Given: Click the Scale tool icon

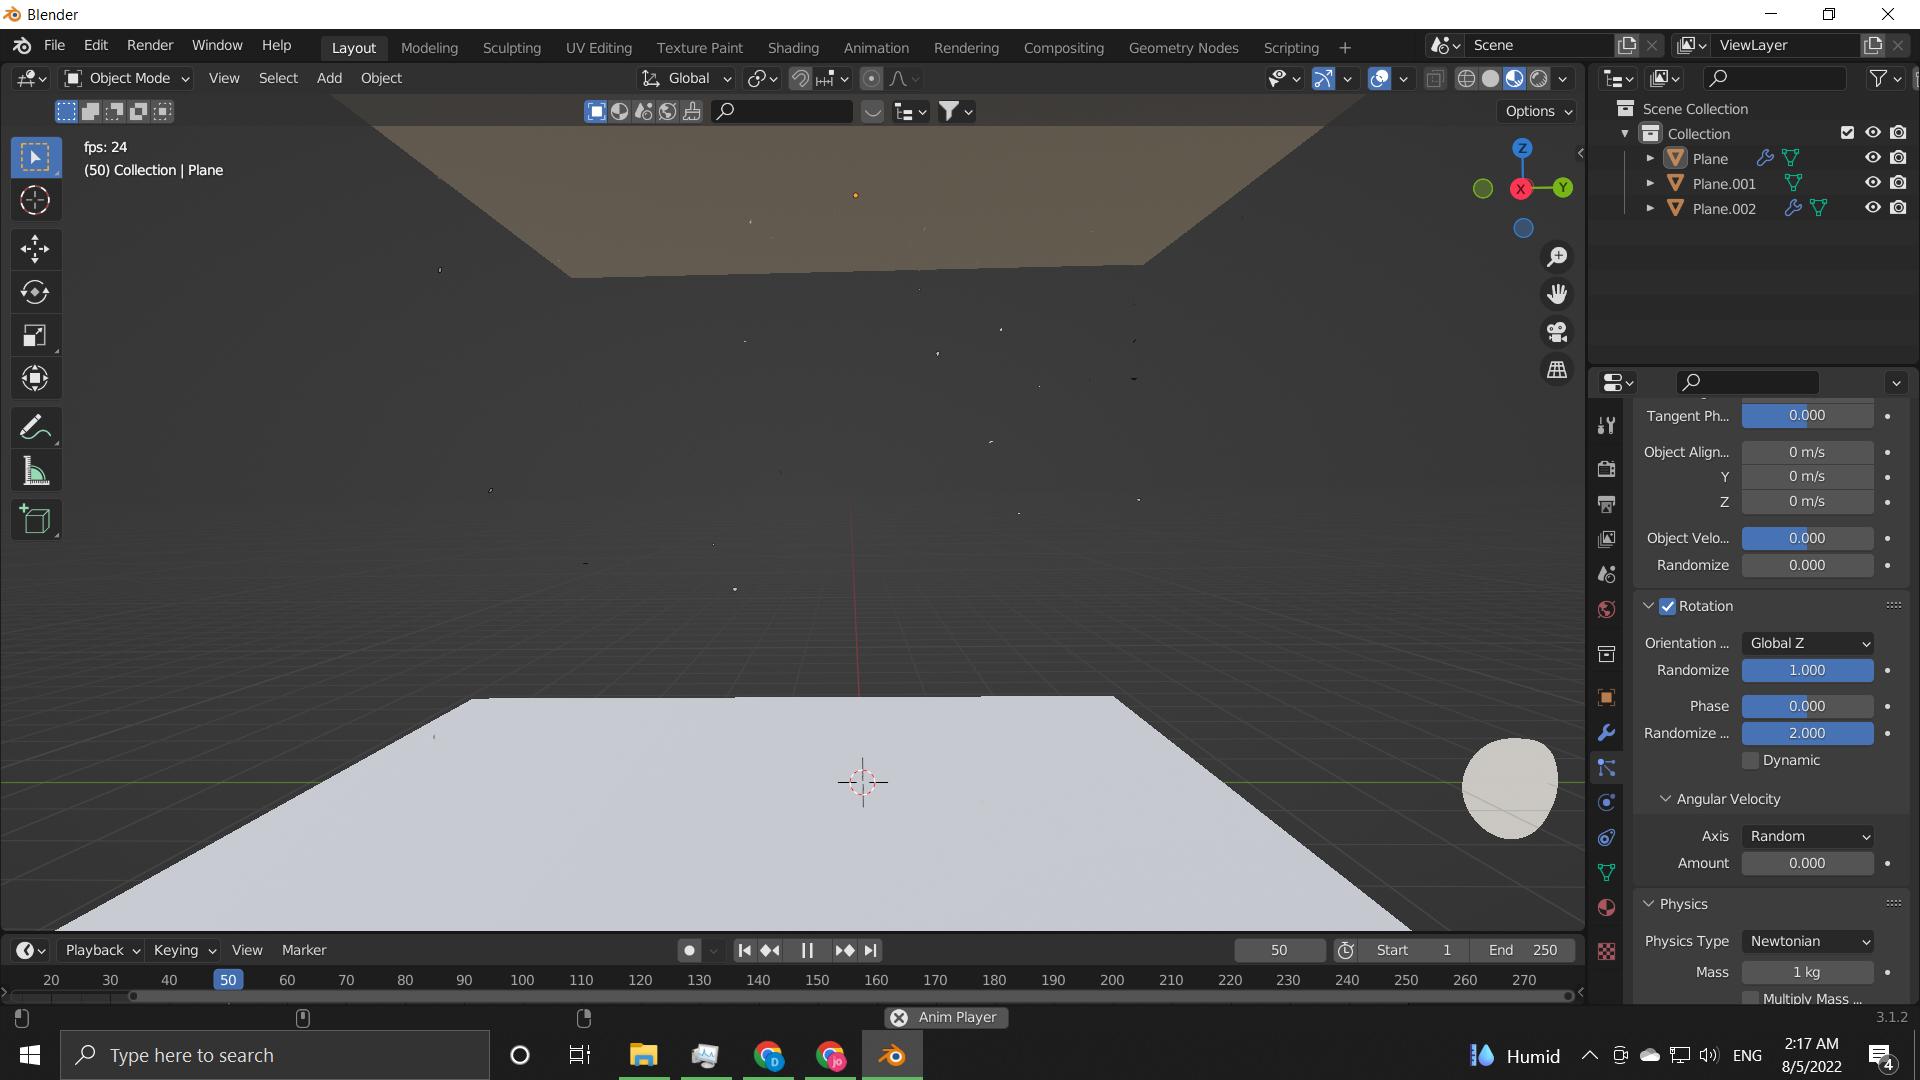Looking at the screenshot, I should pyautogui.click(x=34, y=335).
